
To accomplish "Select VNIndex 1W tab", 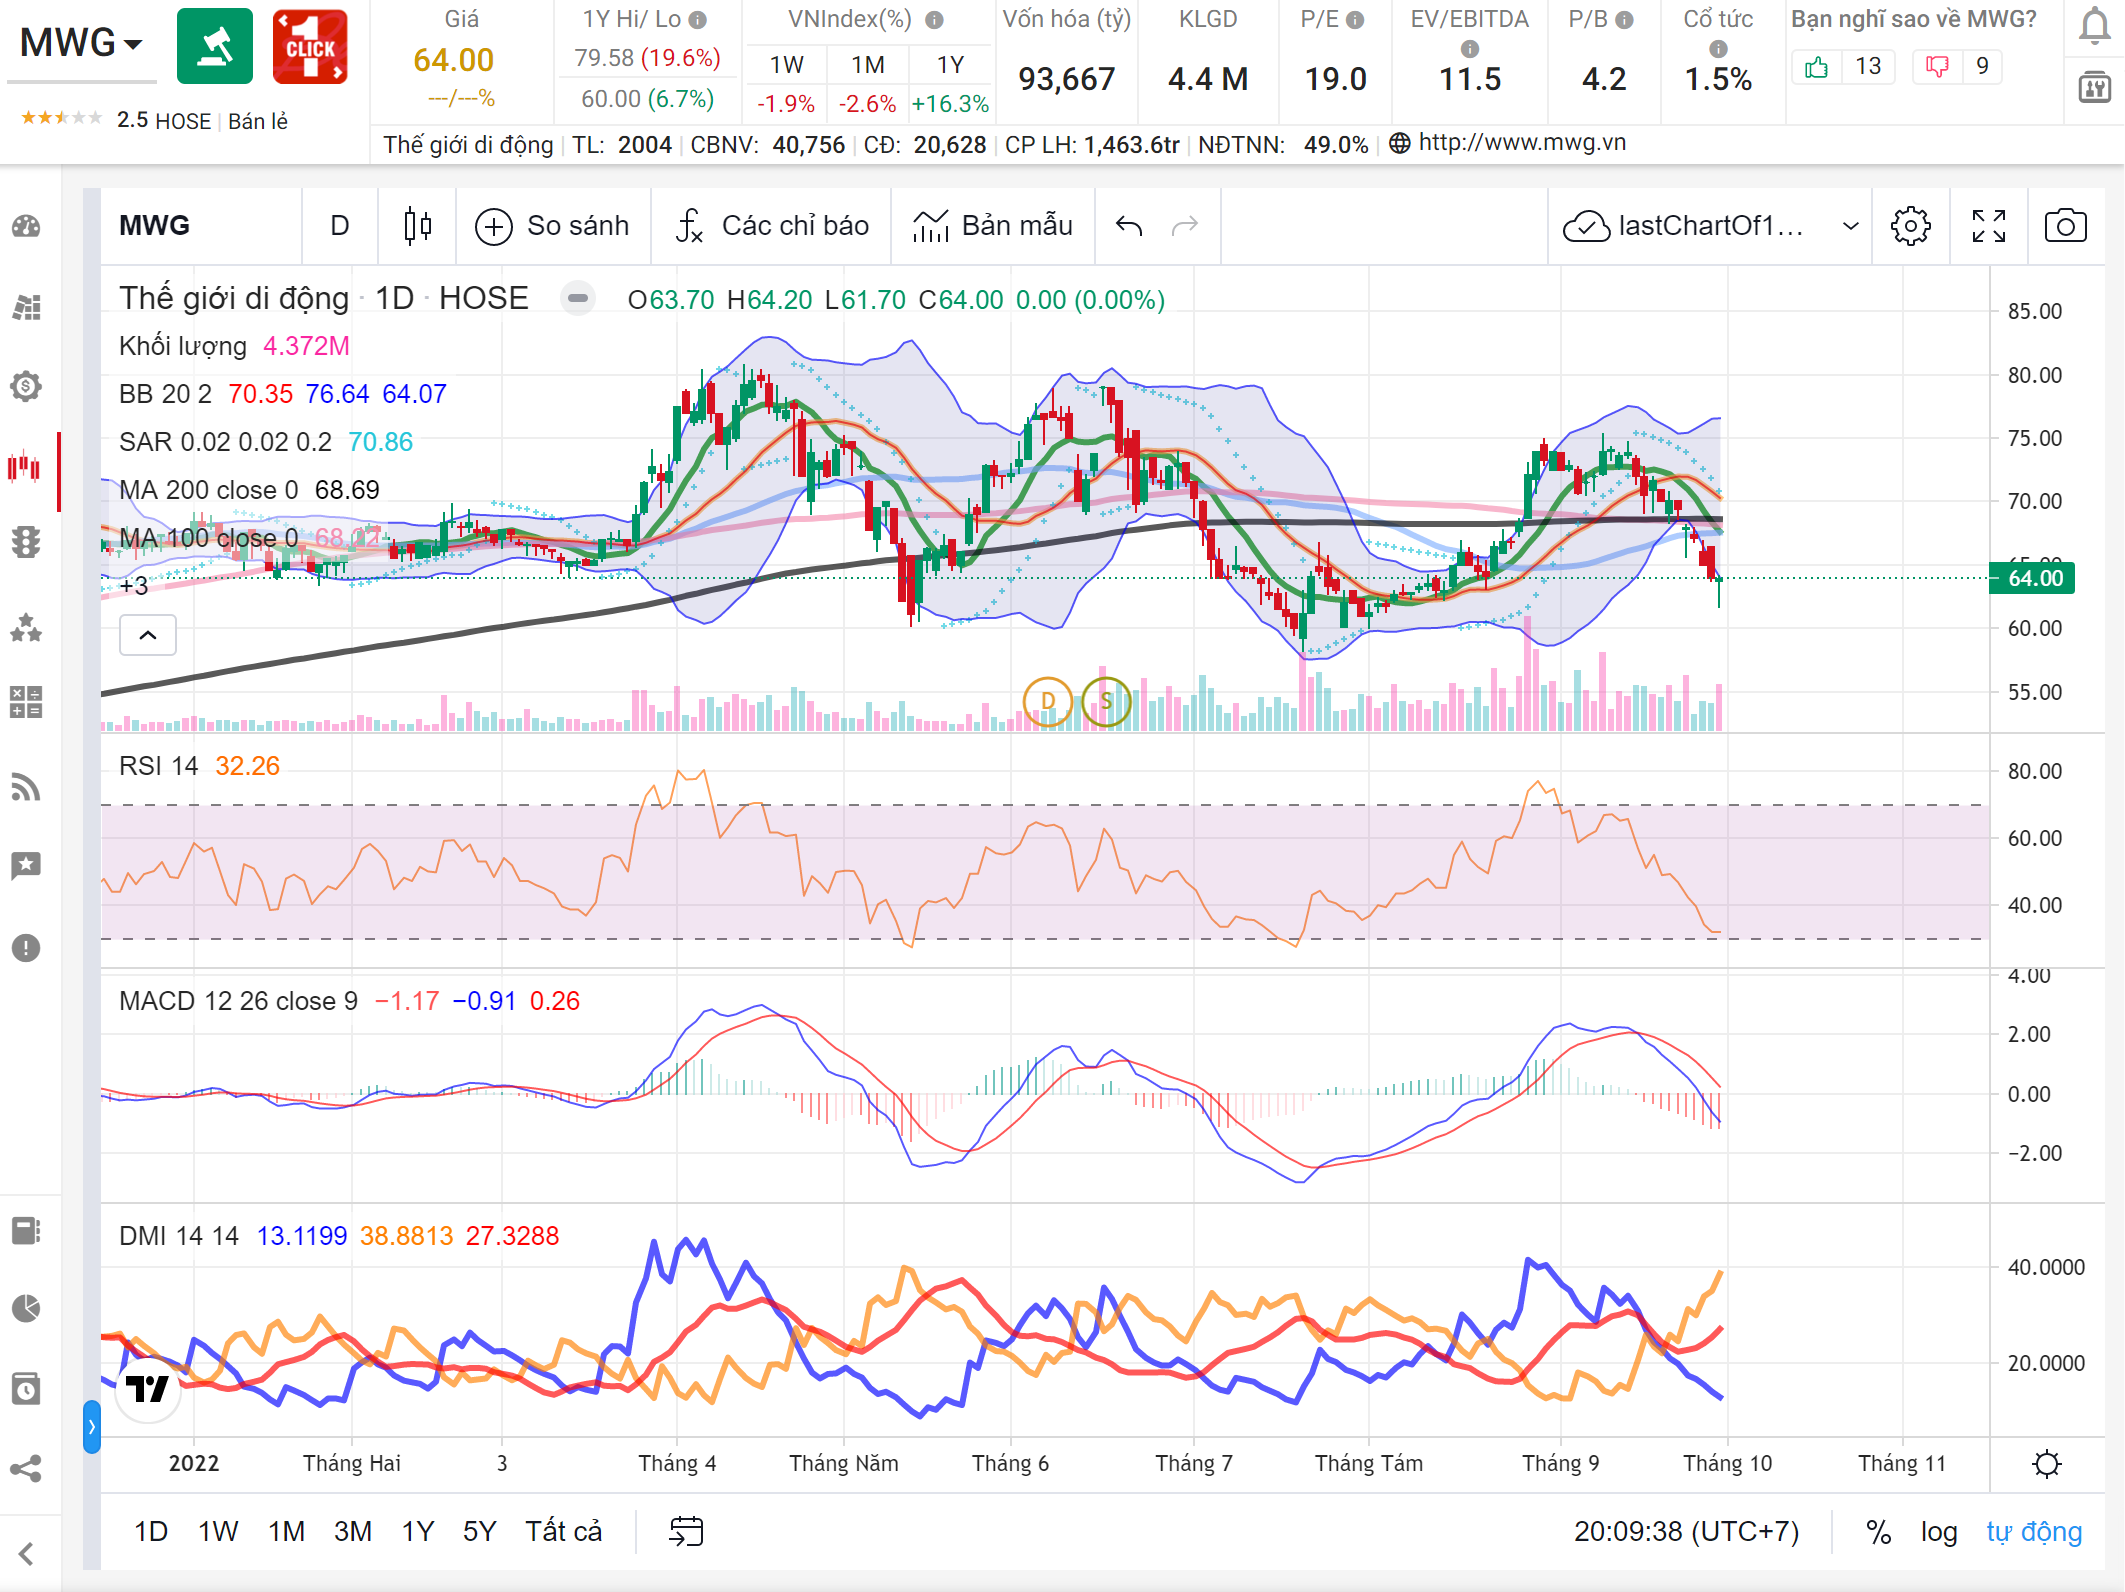I will [x=787, y=65].
